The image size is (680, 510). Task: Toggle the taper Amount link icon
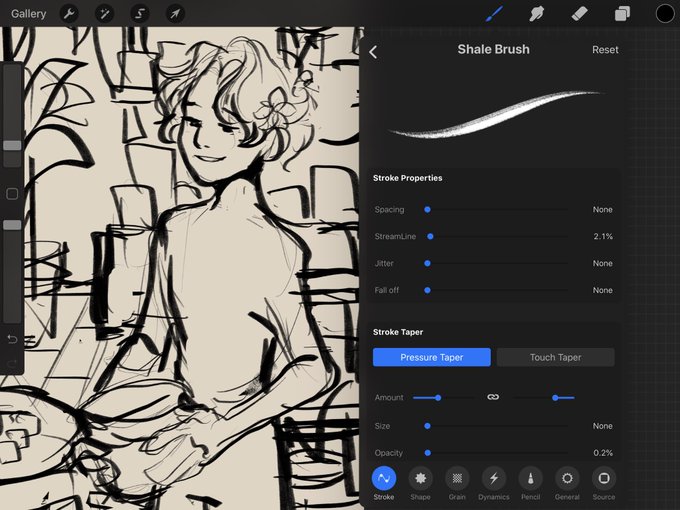click(493, 397)
